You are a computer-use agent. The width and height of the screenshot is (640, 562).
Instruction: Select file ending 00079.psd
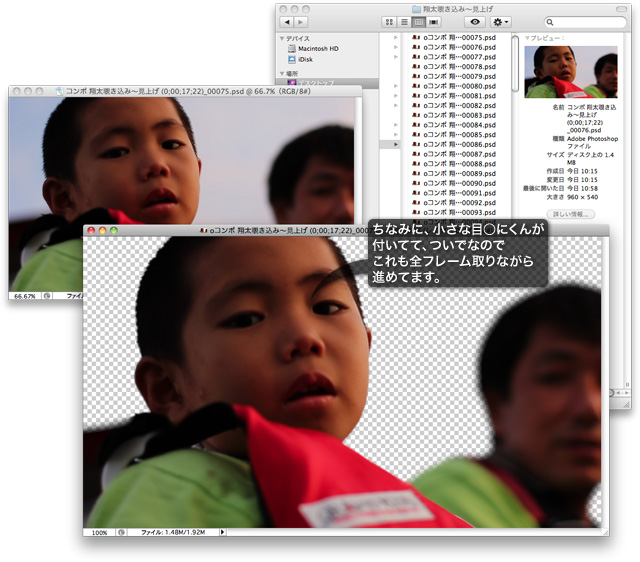click(x=454, y=76)
